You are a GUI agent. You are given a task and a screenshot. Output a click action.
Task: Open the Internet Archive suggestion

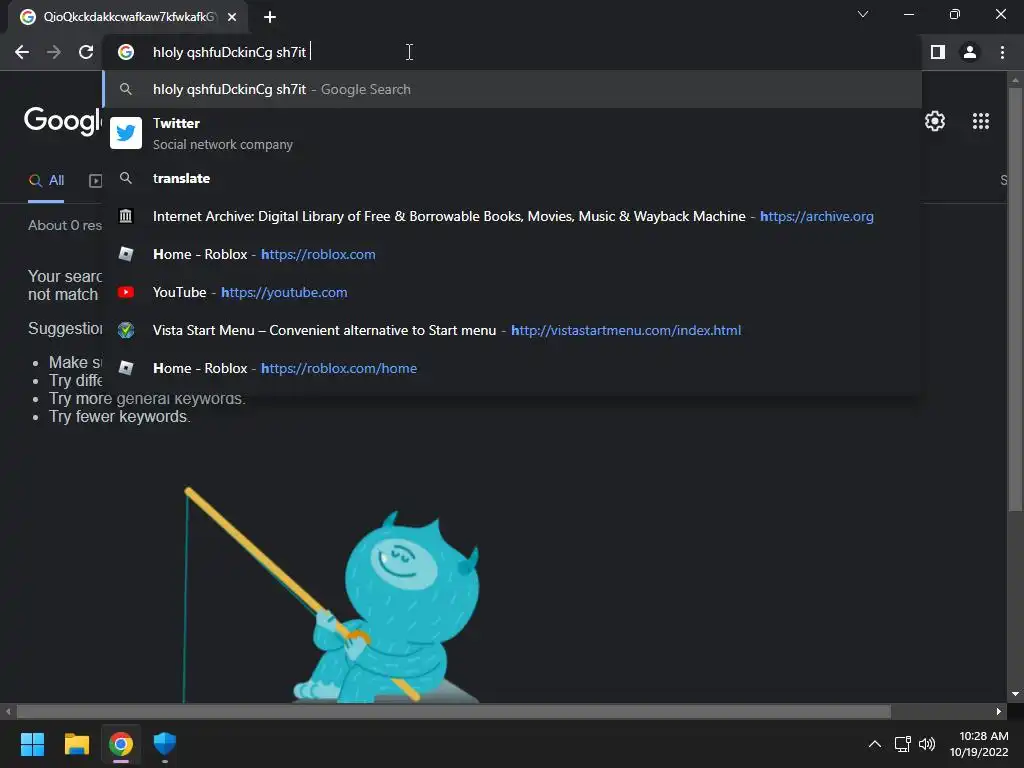(513, 216)
